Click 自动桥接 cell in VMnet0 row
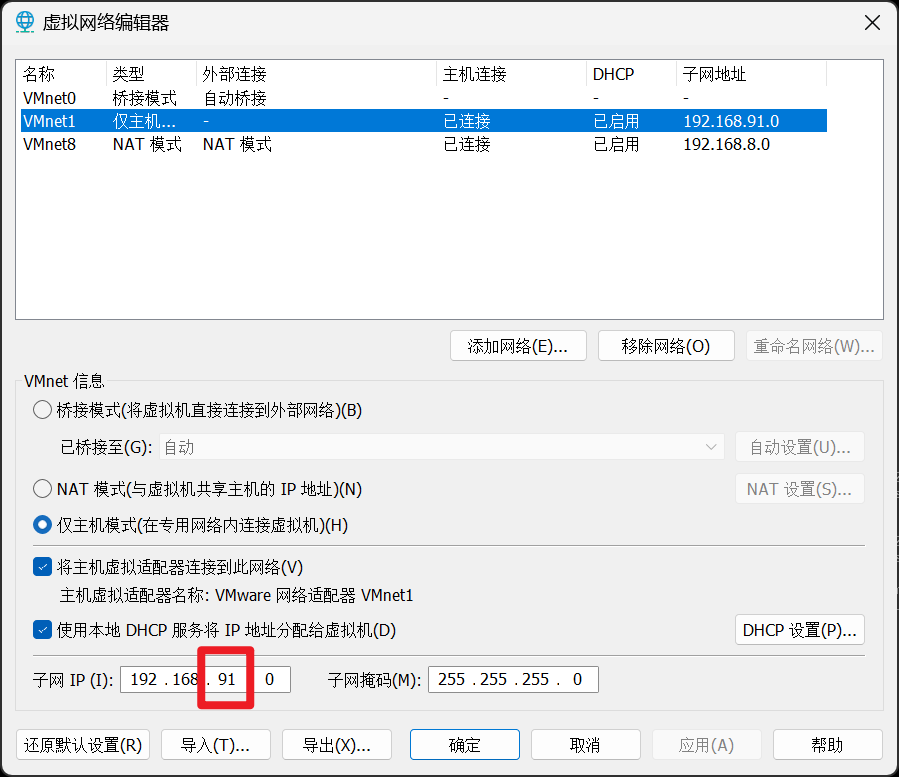This screenshot has width=899, height=777. point(235,98)
